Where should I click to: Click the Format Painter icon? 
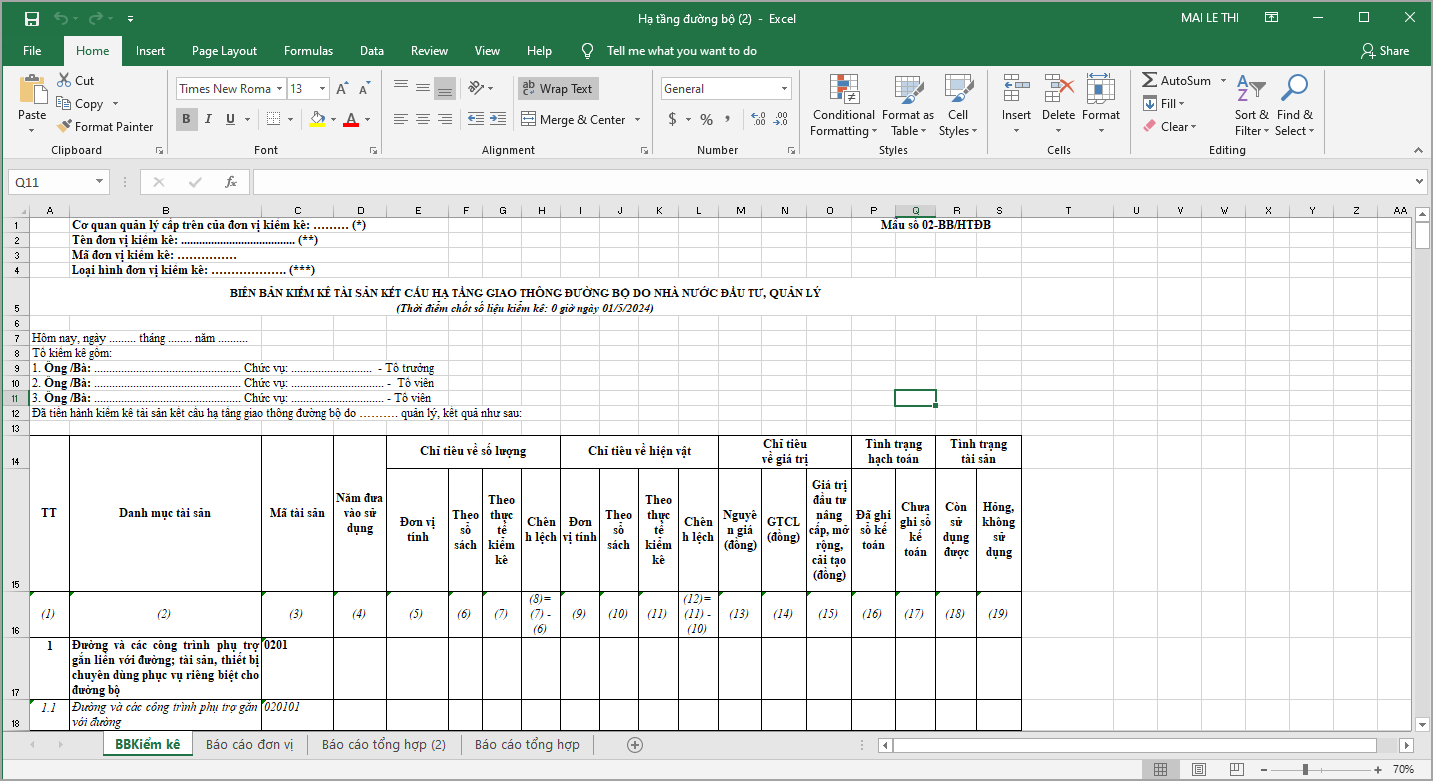pyautogui.click(x=65, y=127)
